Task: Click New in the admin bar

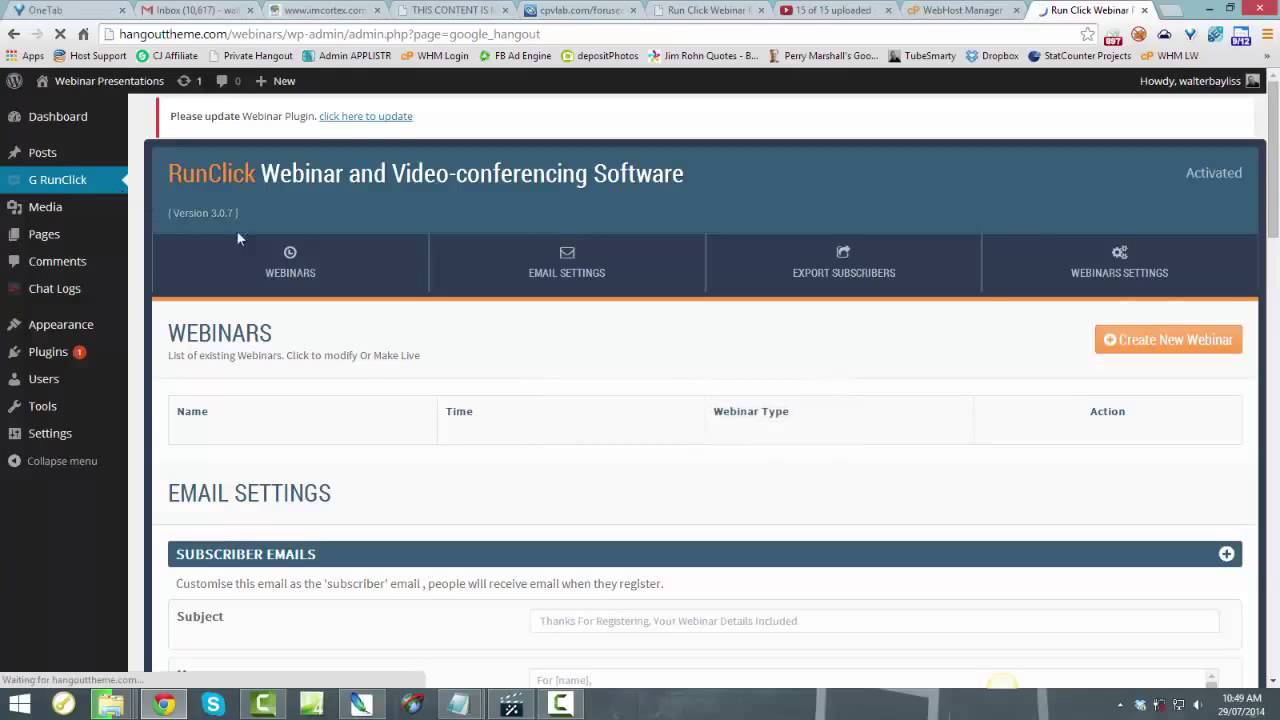Action: 275,81
